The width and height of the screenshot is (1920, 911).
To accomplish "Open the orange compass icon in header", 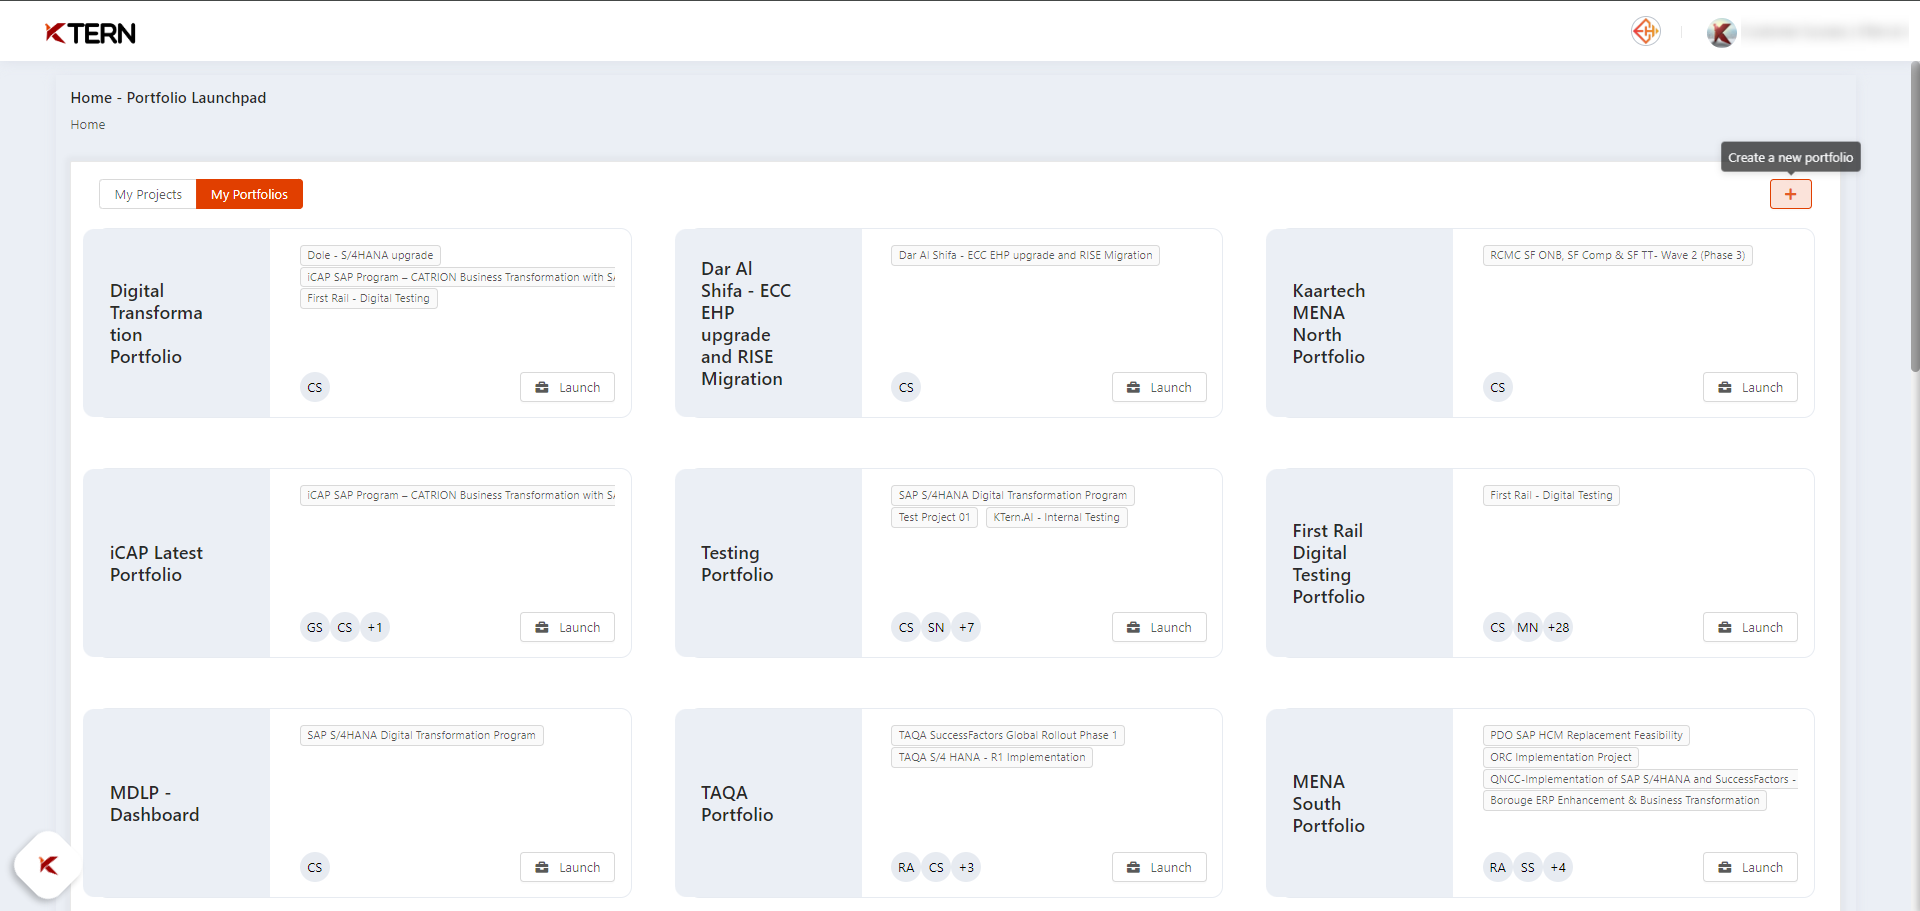I will click(1645, 32).
